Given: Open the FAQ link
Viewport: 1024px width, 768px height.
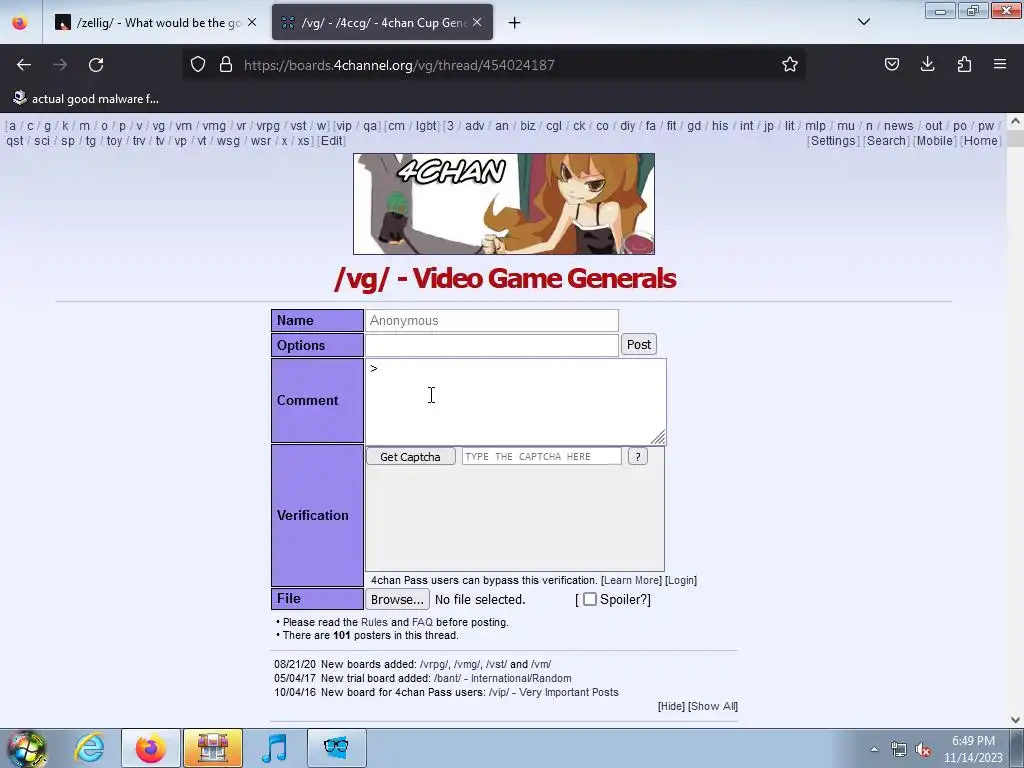Looking at the screenshot, I should 423,622.
